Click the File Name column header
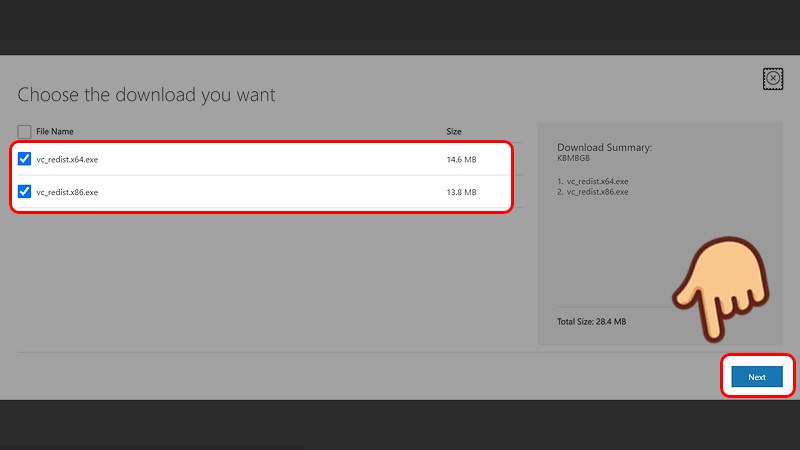Image resolution: width=800 pixels, height=450 pixels. tap(55, 132)
